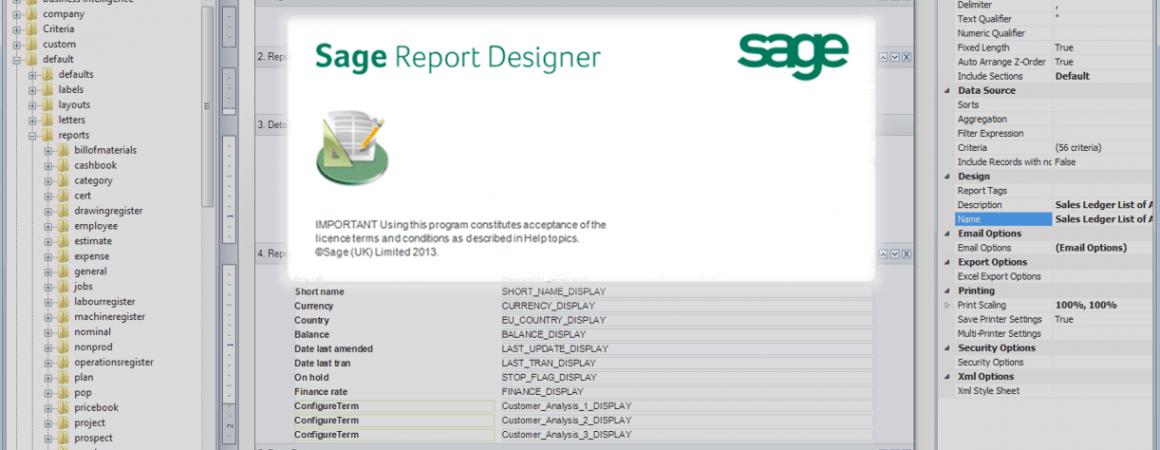
Task: Click the jobs folder icon
Action: (x=63, y=286)
